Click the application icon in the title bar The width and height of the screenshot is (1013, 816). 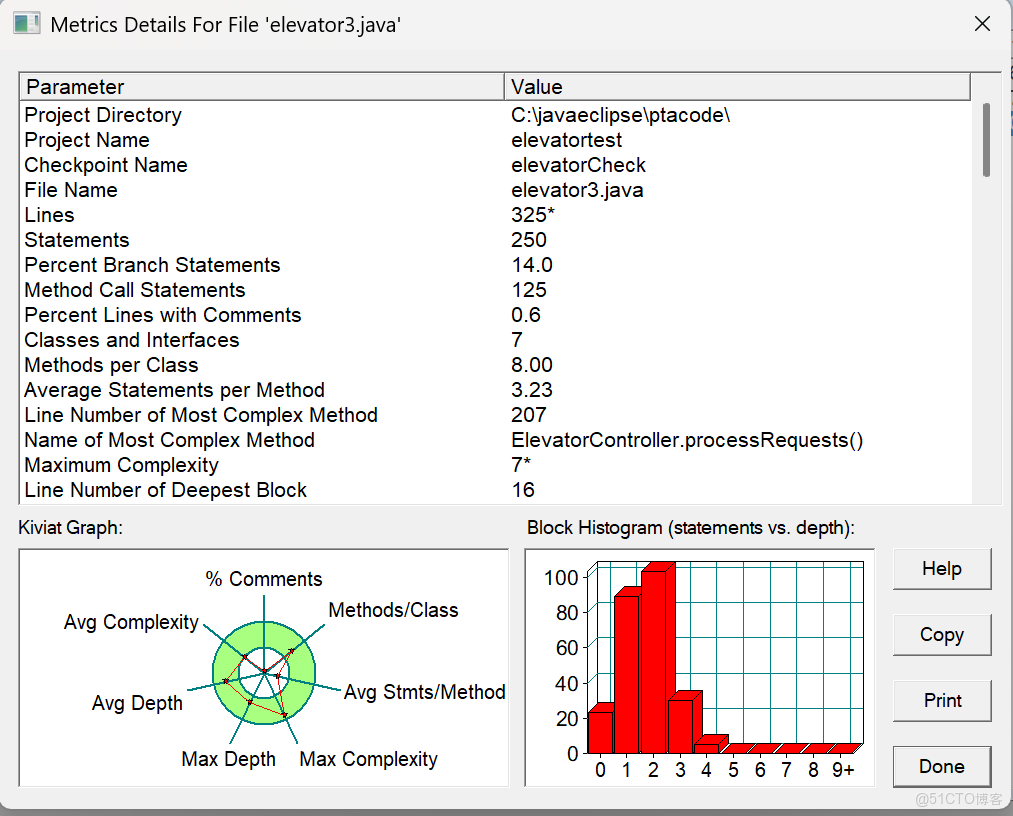point(27,23)
